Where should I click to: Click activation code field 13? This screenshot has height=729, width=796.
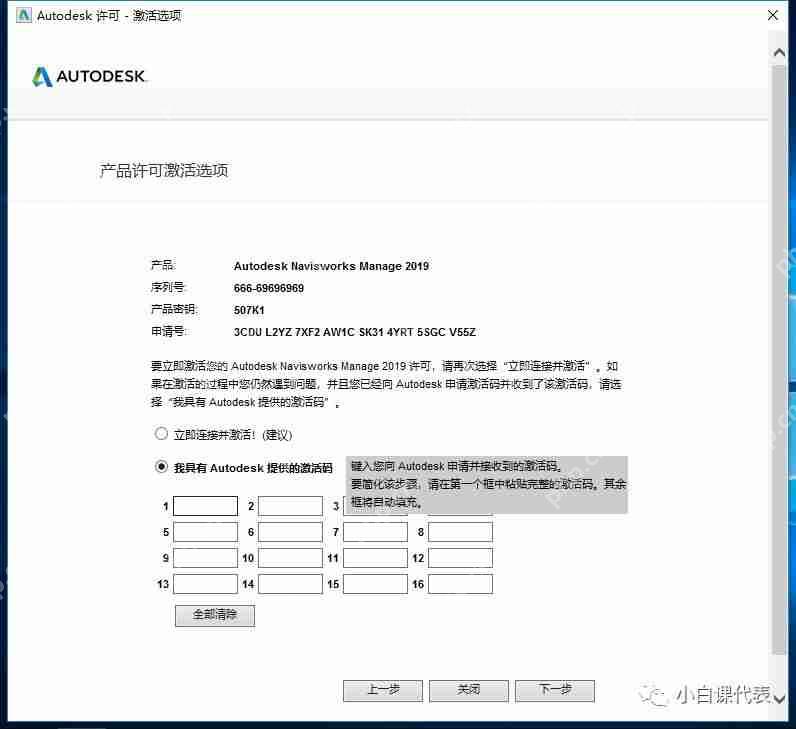click(205, 584)
